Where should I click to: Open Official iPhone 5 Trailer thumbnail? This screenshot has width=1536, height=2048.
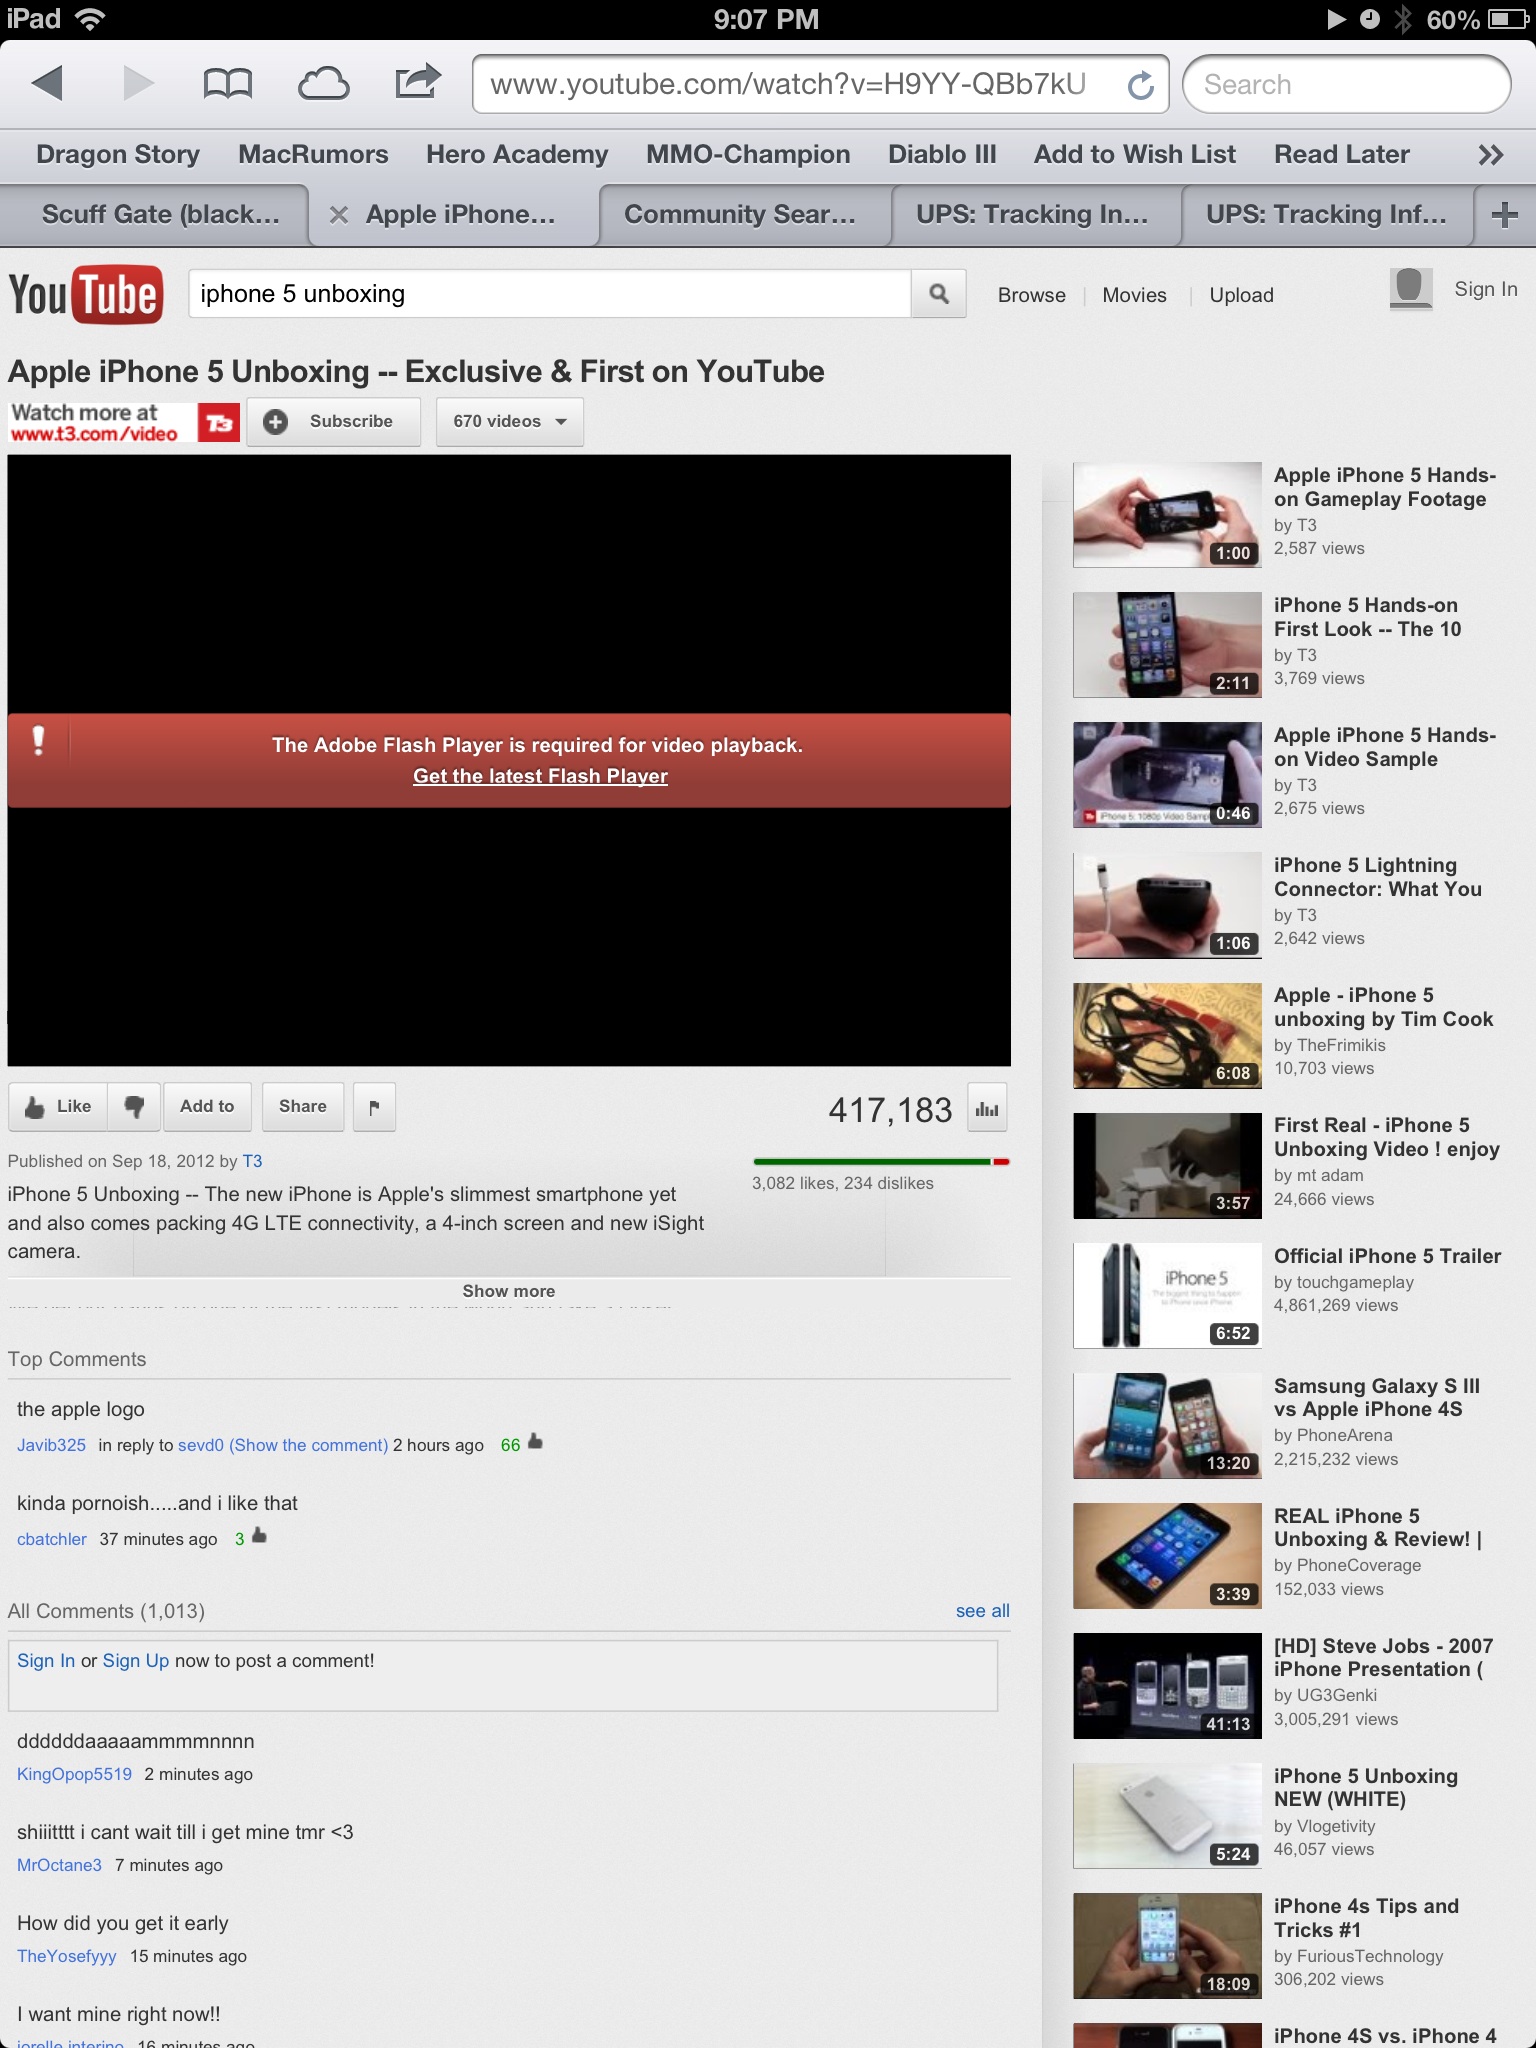coord(1167,1296)
